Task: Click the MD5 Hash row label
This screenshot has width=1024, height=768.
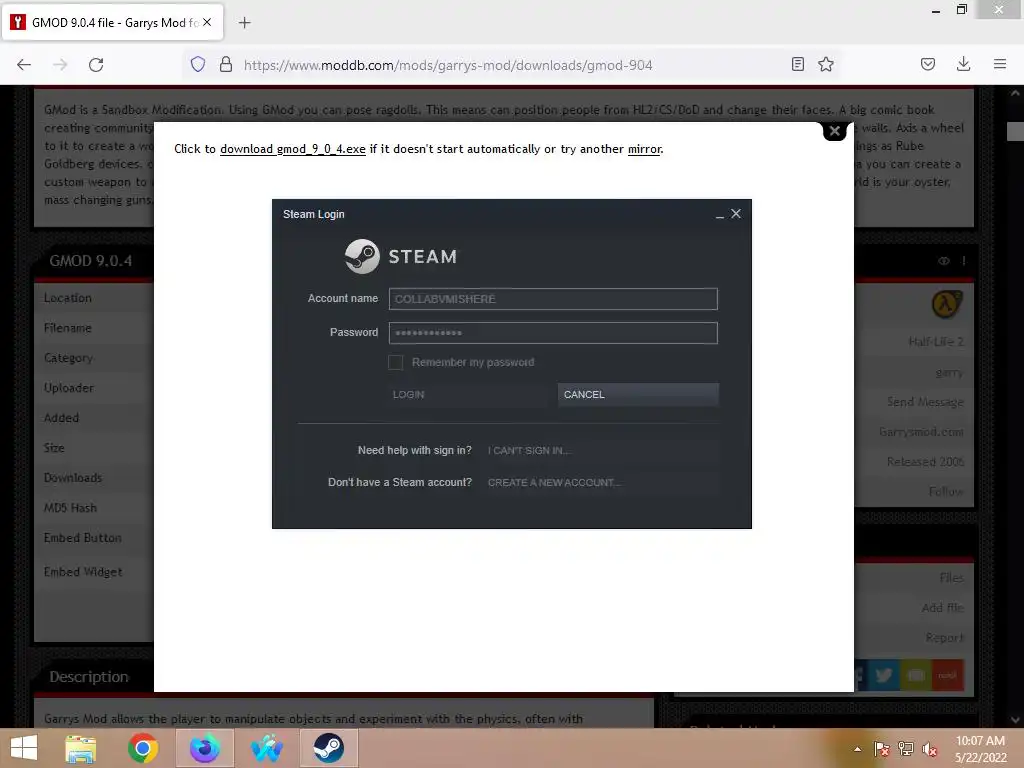Action: (70, 507)
